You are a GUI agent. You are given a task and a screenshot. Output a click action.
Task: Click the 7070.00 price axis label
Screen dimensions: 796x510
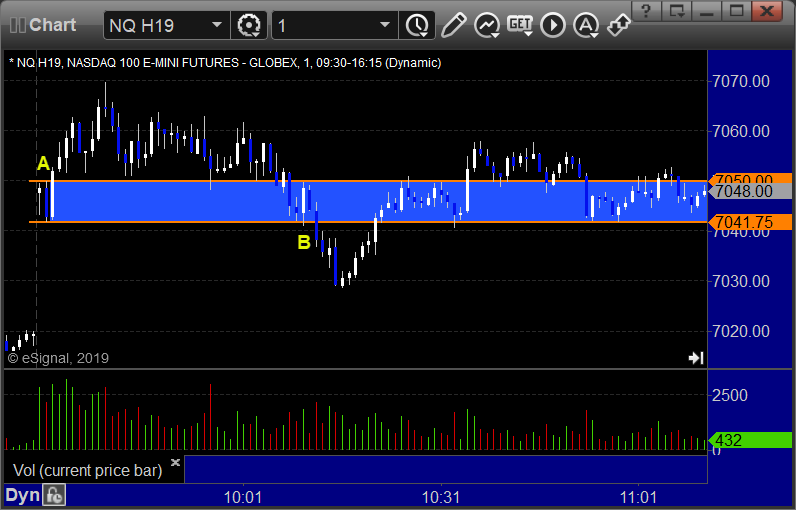coord(741,81)
